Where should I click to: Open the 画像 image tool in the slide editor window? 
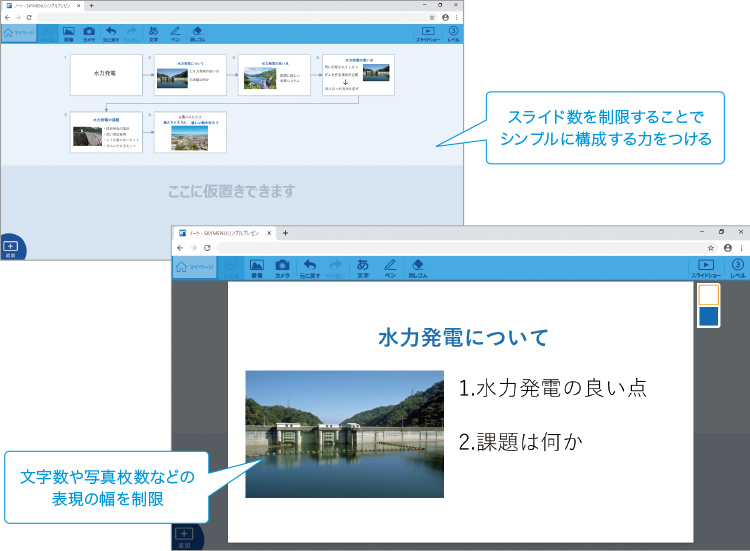tap(256, 267)
